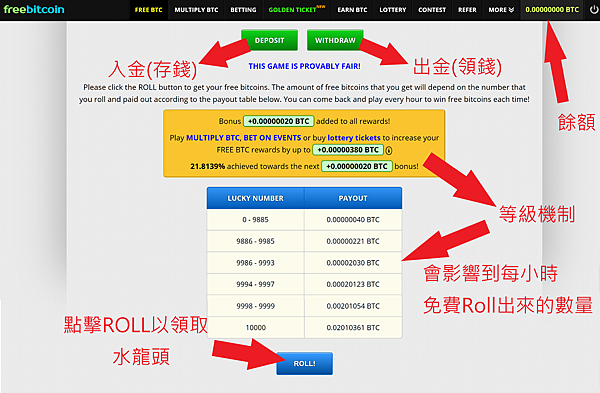Click the 10000 lucky number cell
Image resolution: width=600 pixels, height=393 pixels.
tap(256, 328)
